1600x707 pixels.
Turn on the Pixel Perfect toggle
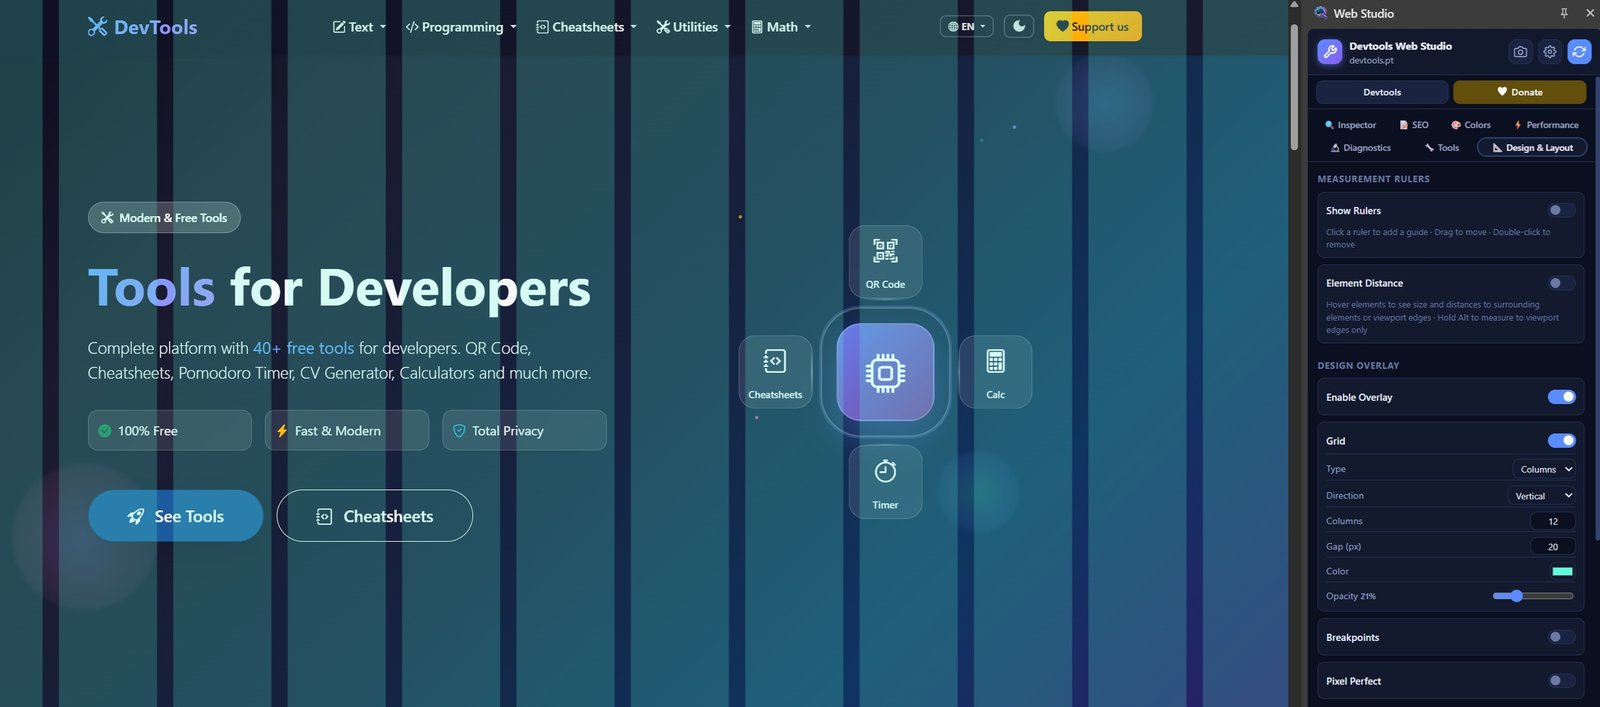pos(1561,681)
